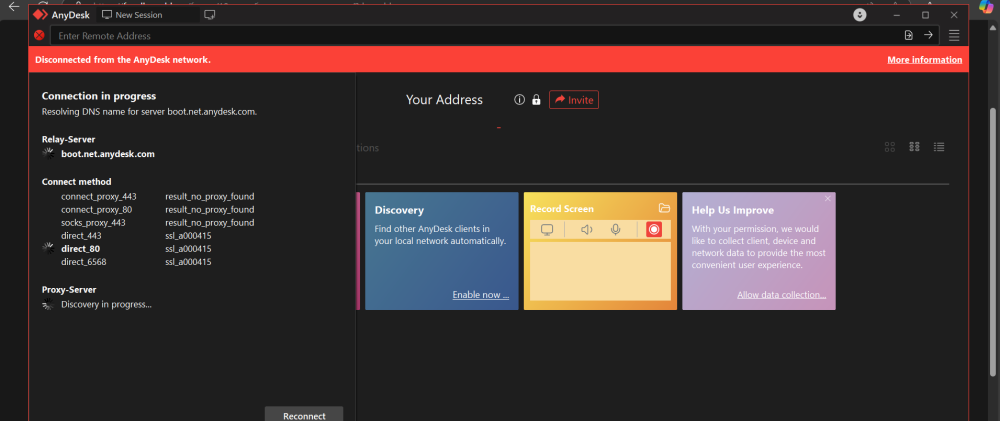Switch to the list view
Image resolution: width=1000 pixels, height=421 pixels.
pos(939,147)
